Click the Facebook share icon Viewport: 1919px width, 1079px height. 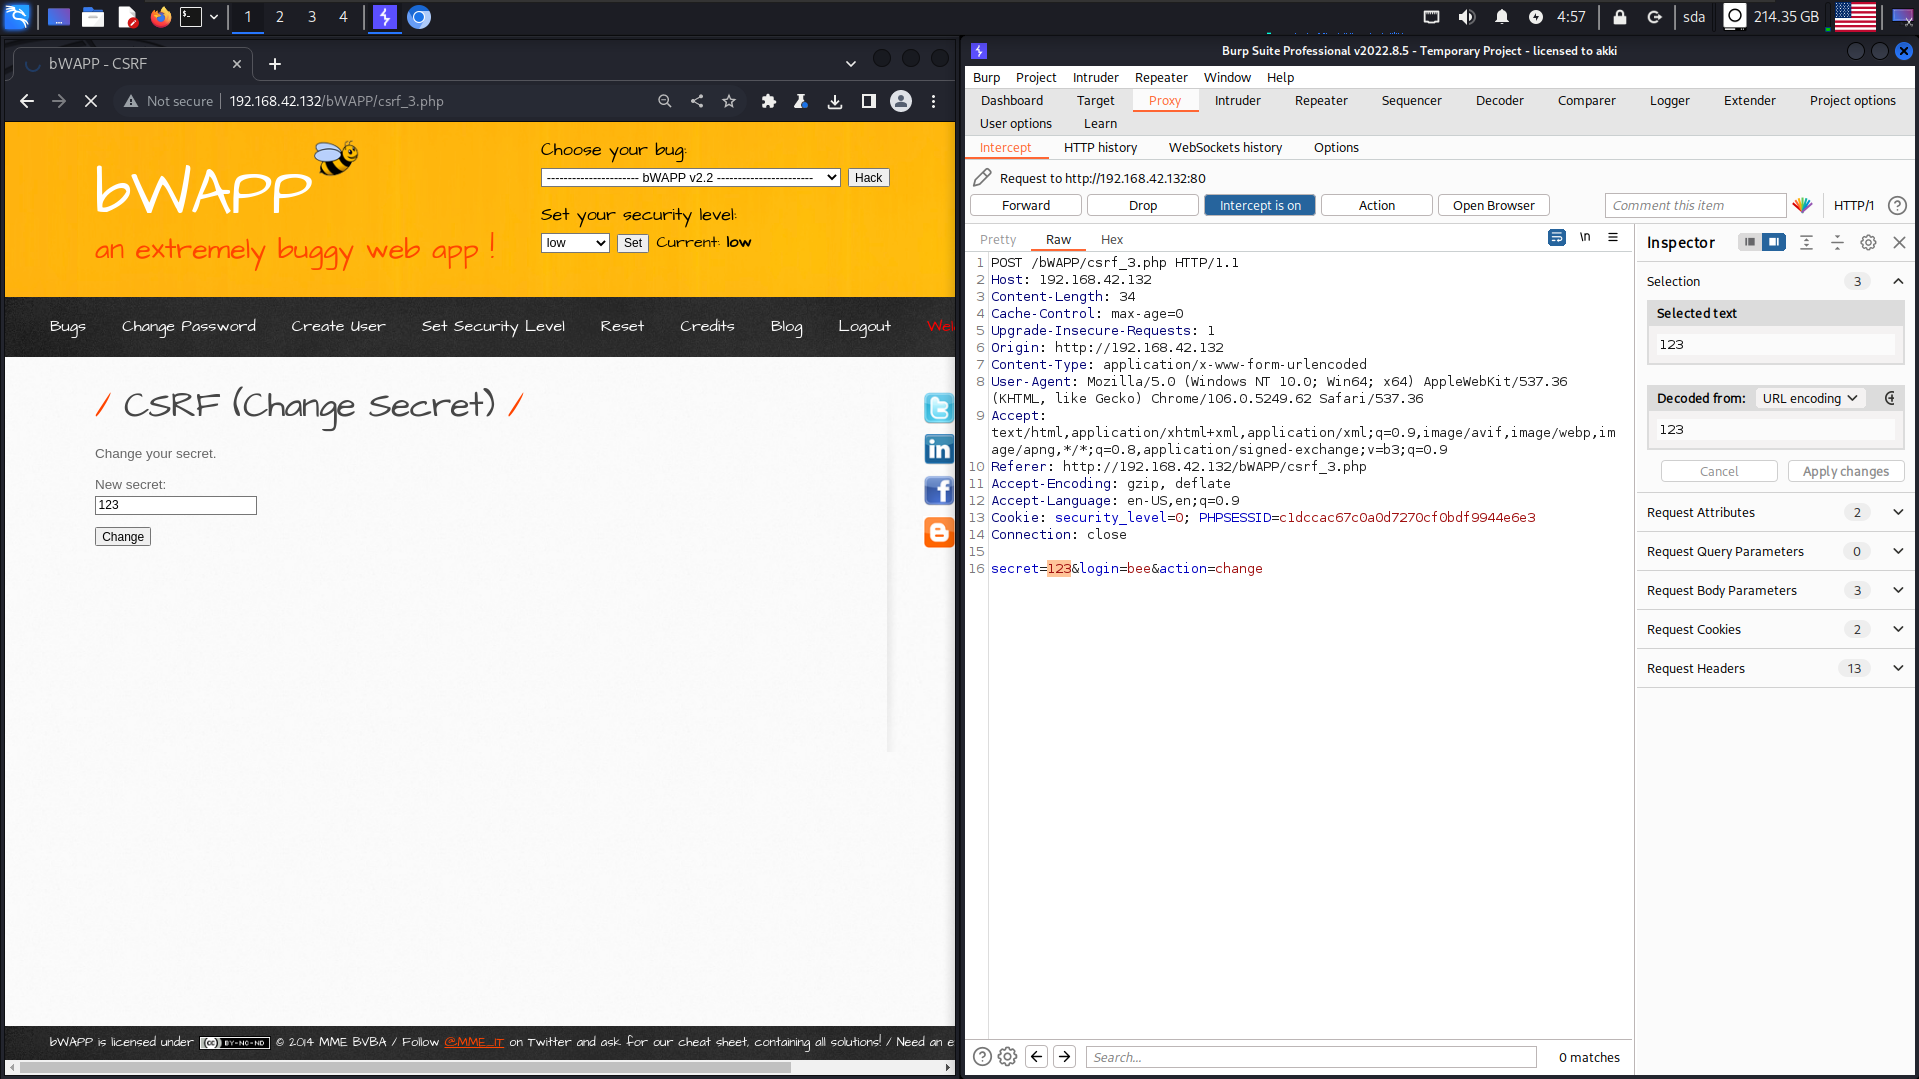[939, 491]
